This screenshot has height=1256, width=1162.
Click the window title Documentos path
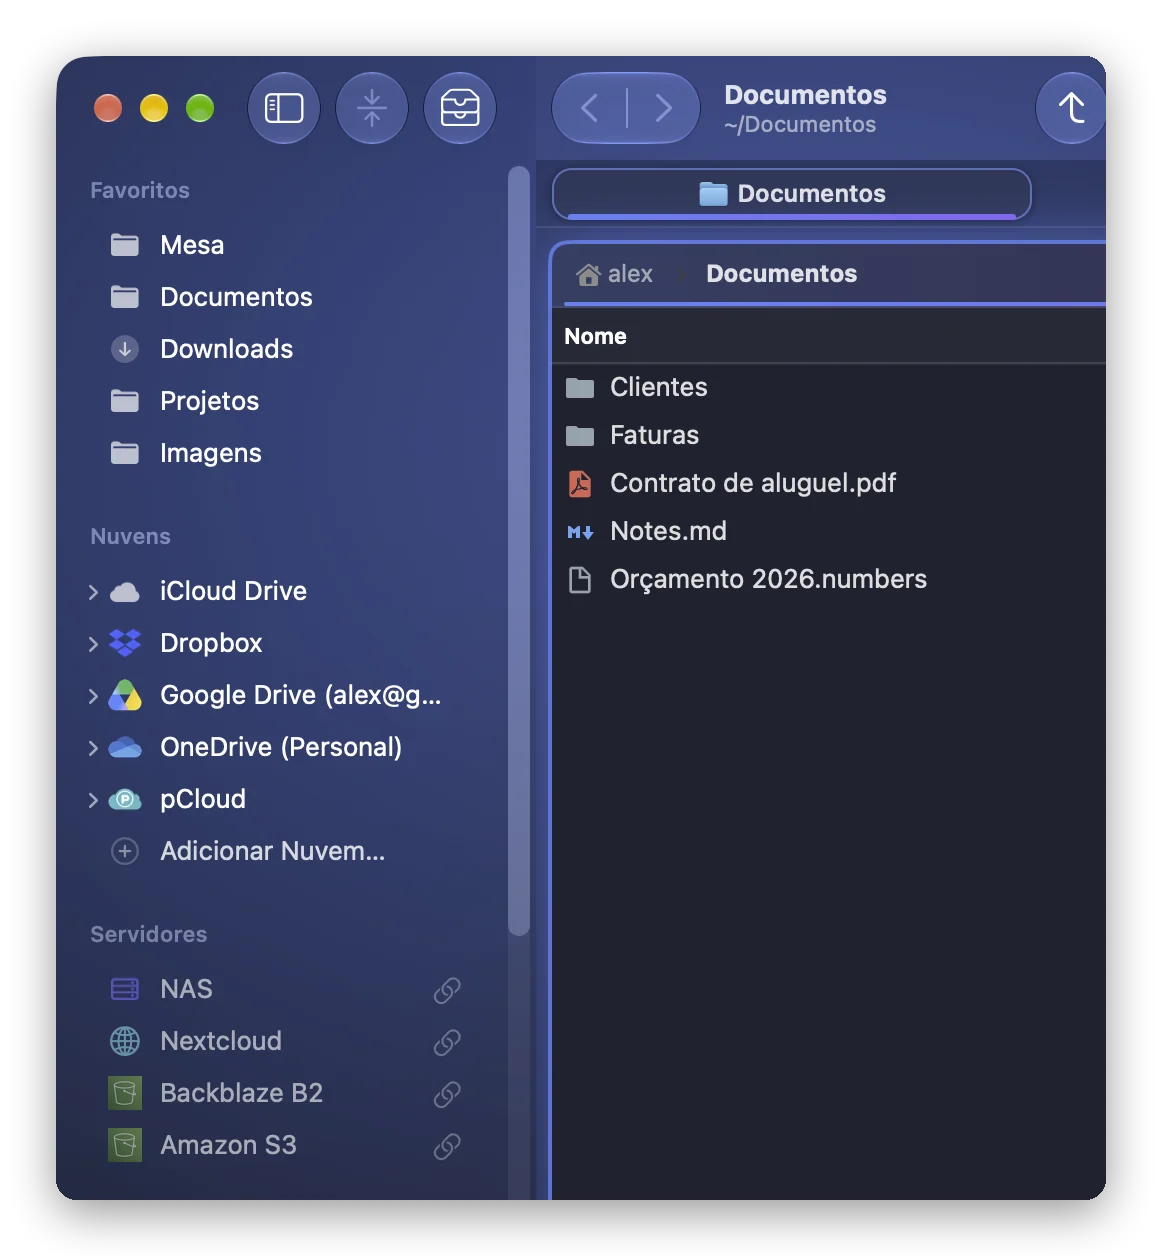click(800, 125)
